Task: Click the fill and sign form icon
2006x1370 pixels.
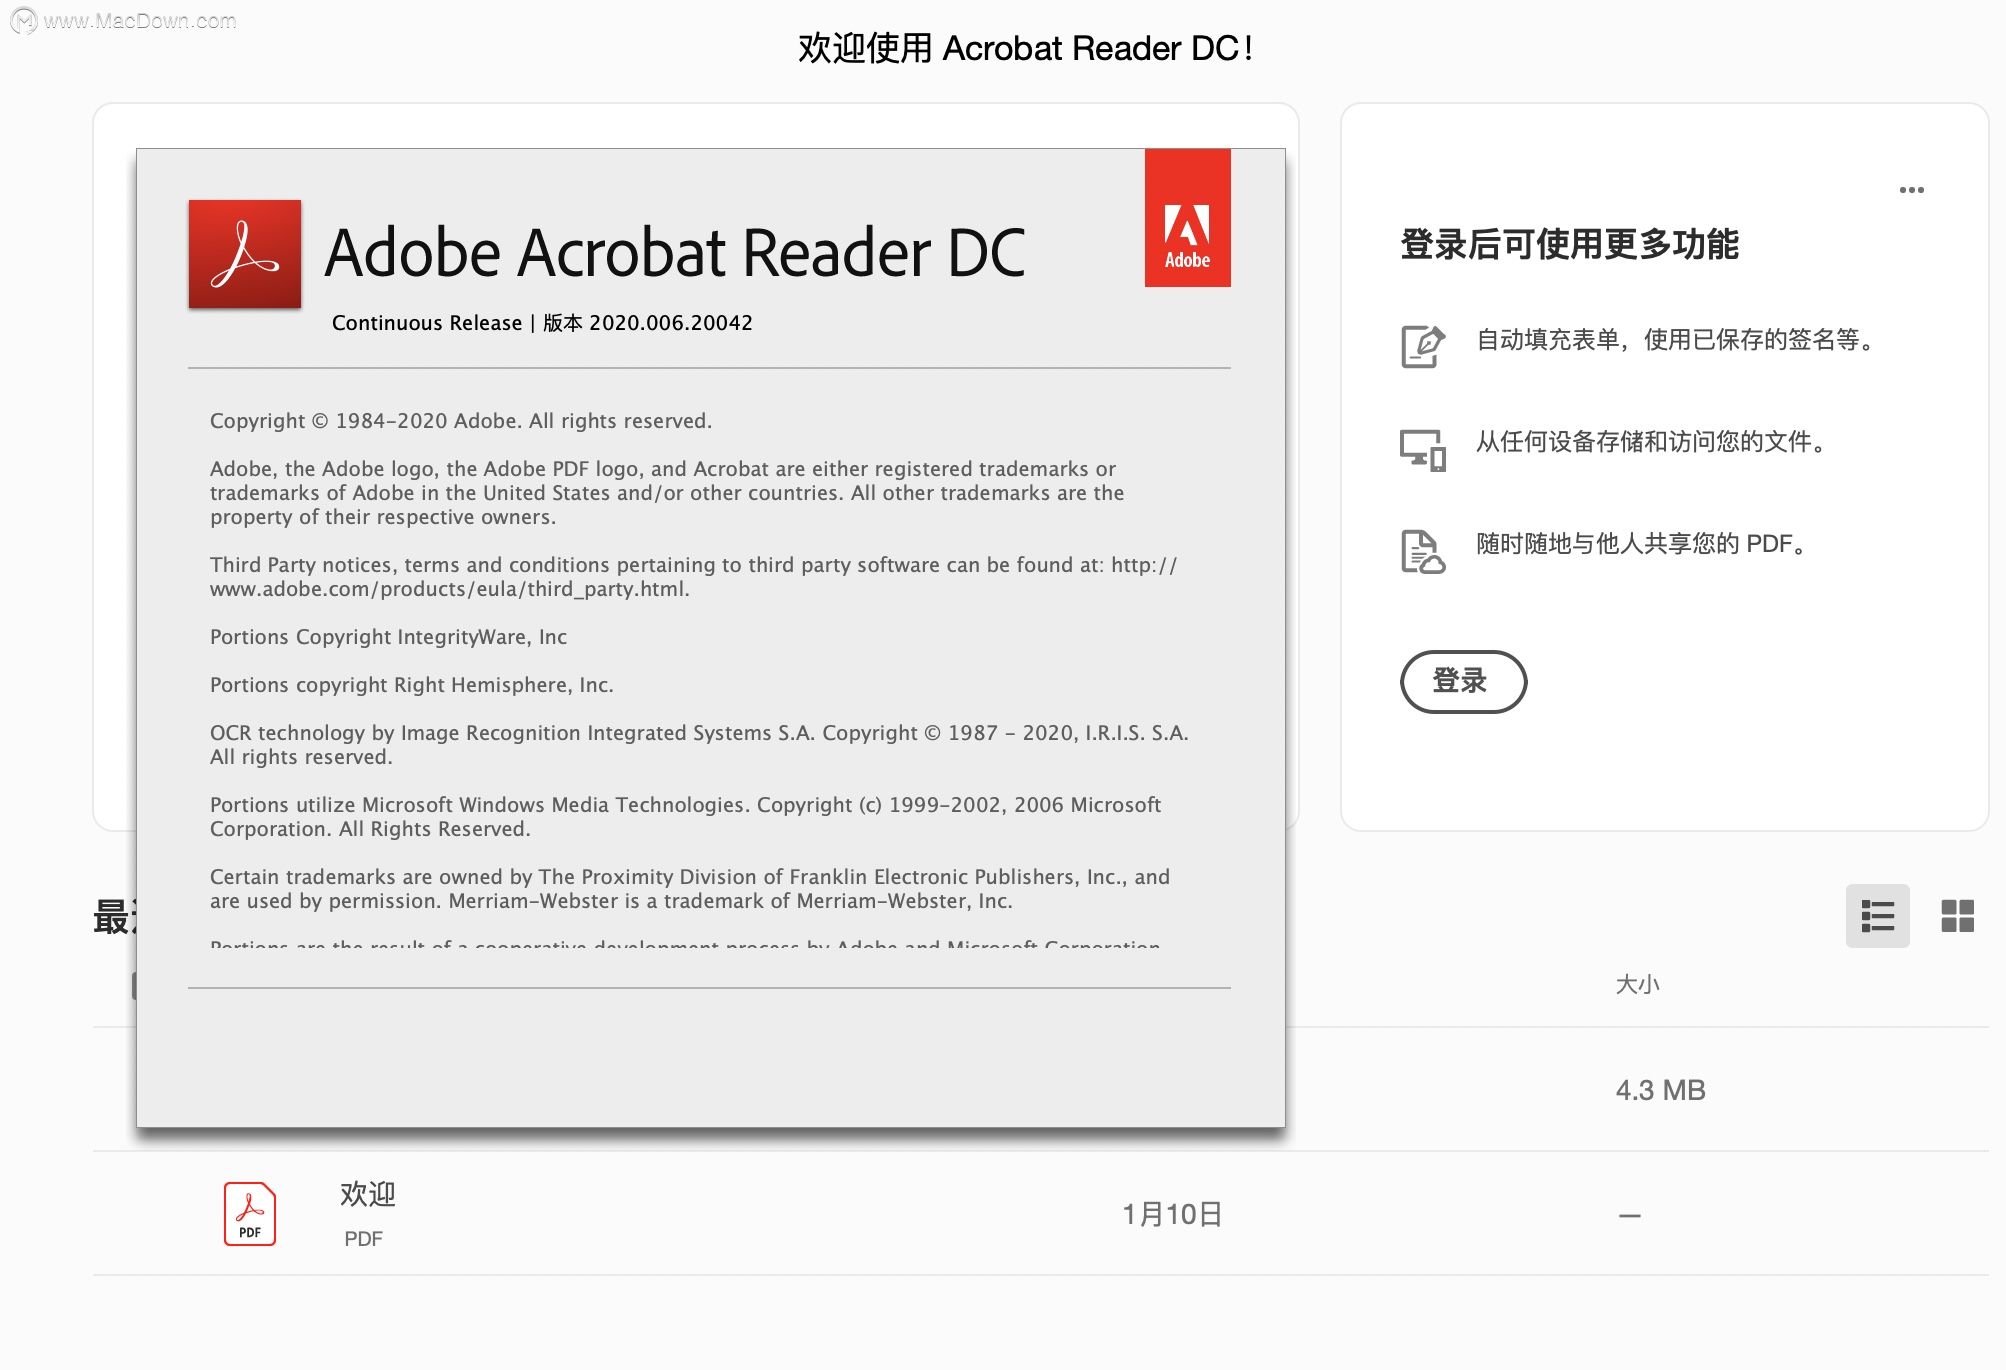Action: pyautogui.click(x=1422, y=346)
